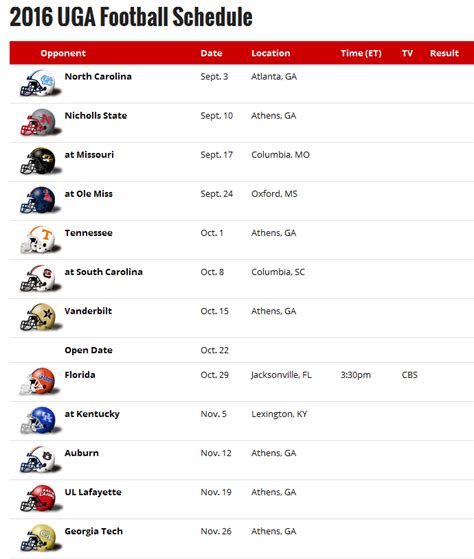
Task: Select the Tennessee orange T helmet
Action: (x=40, y=240)
